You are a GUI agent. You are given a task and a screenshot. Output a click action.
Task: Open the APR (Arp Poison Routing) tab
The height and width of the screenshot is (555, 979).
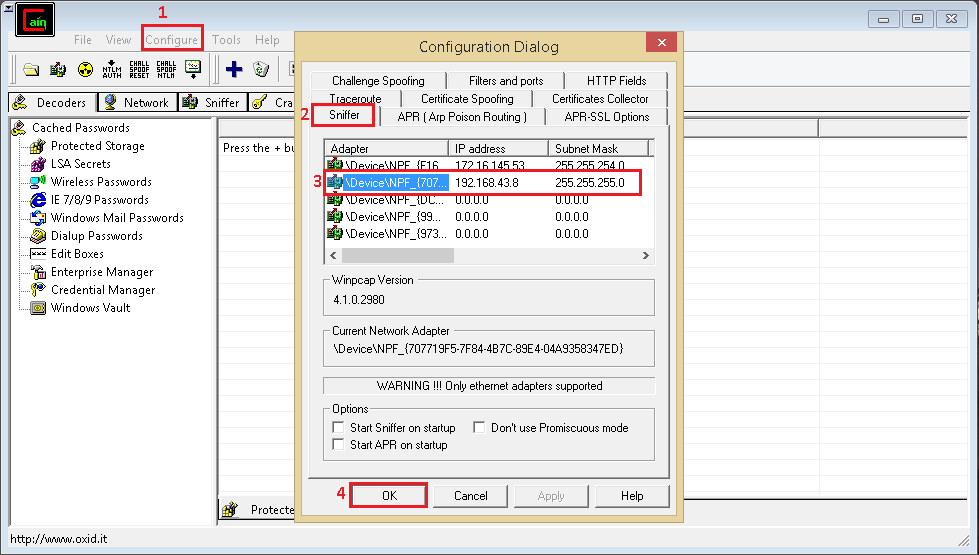point(462,117)
